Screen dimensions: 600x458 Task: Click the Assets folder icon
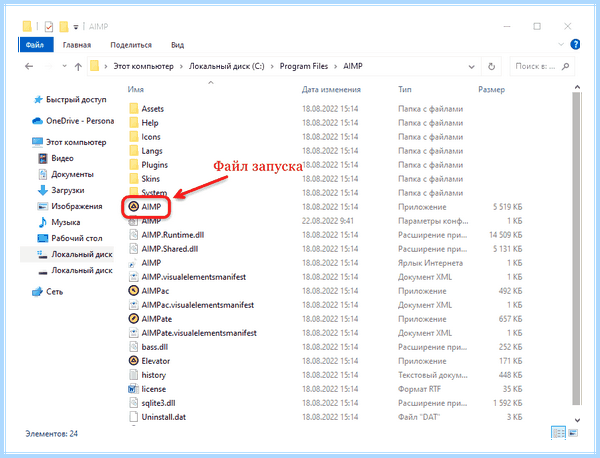click(134, 109)
